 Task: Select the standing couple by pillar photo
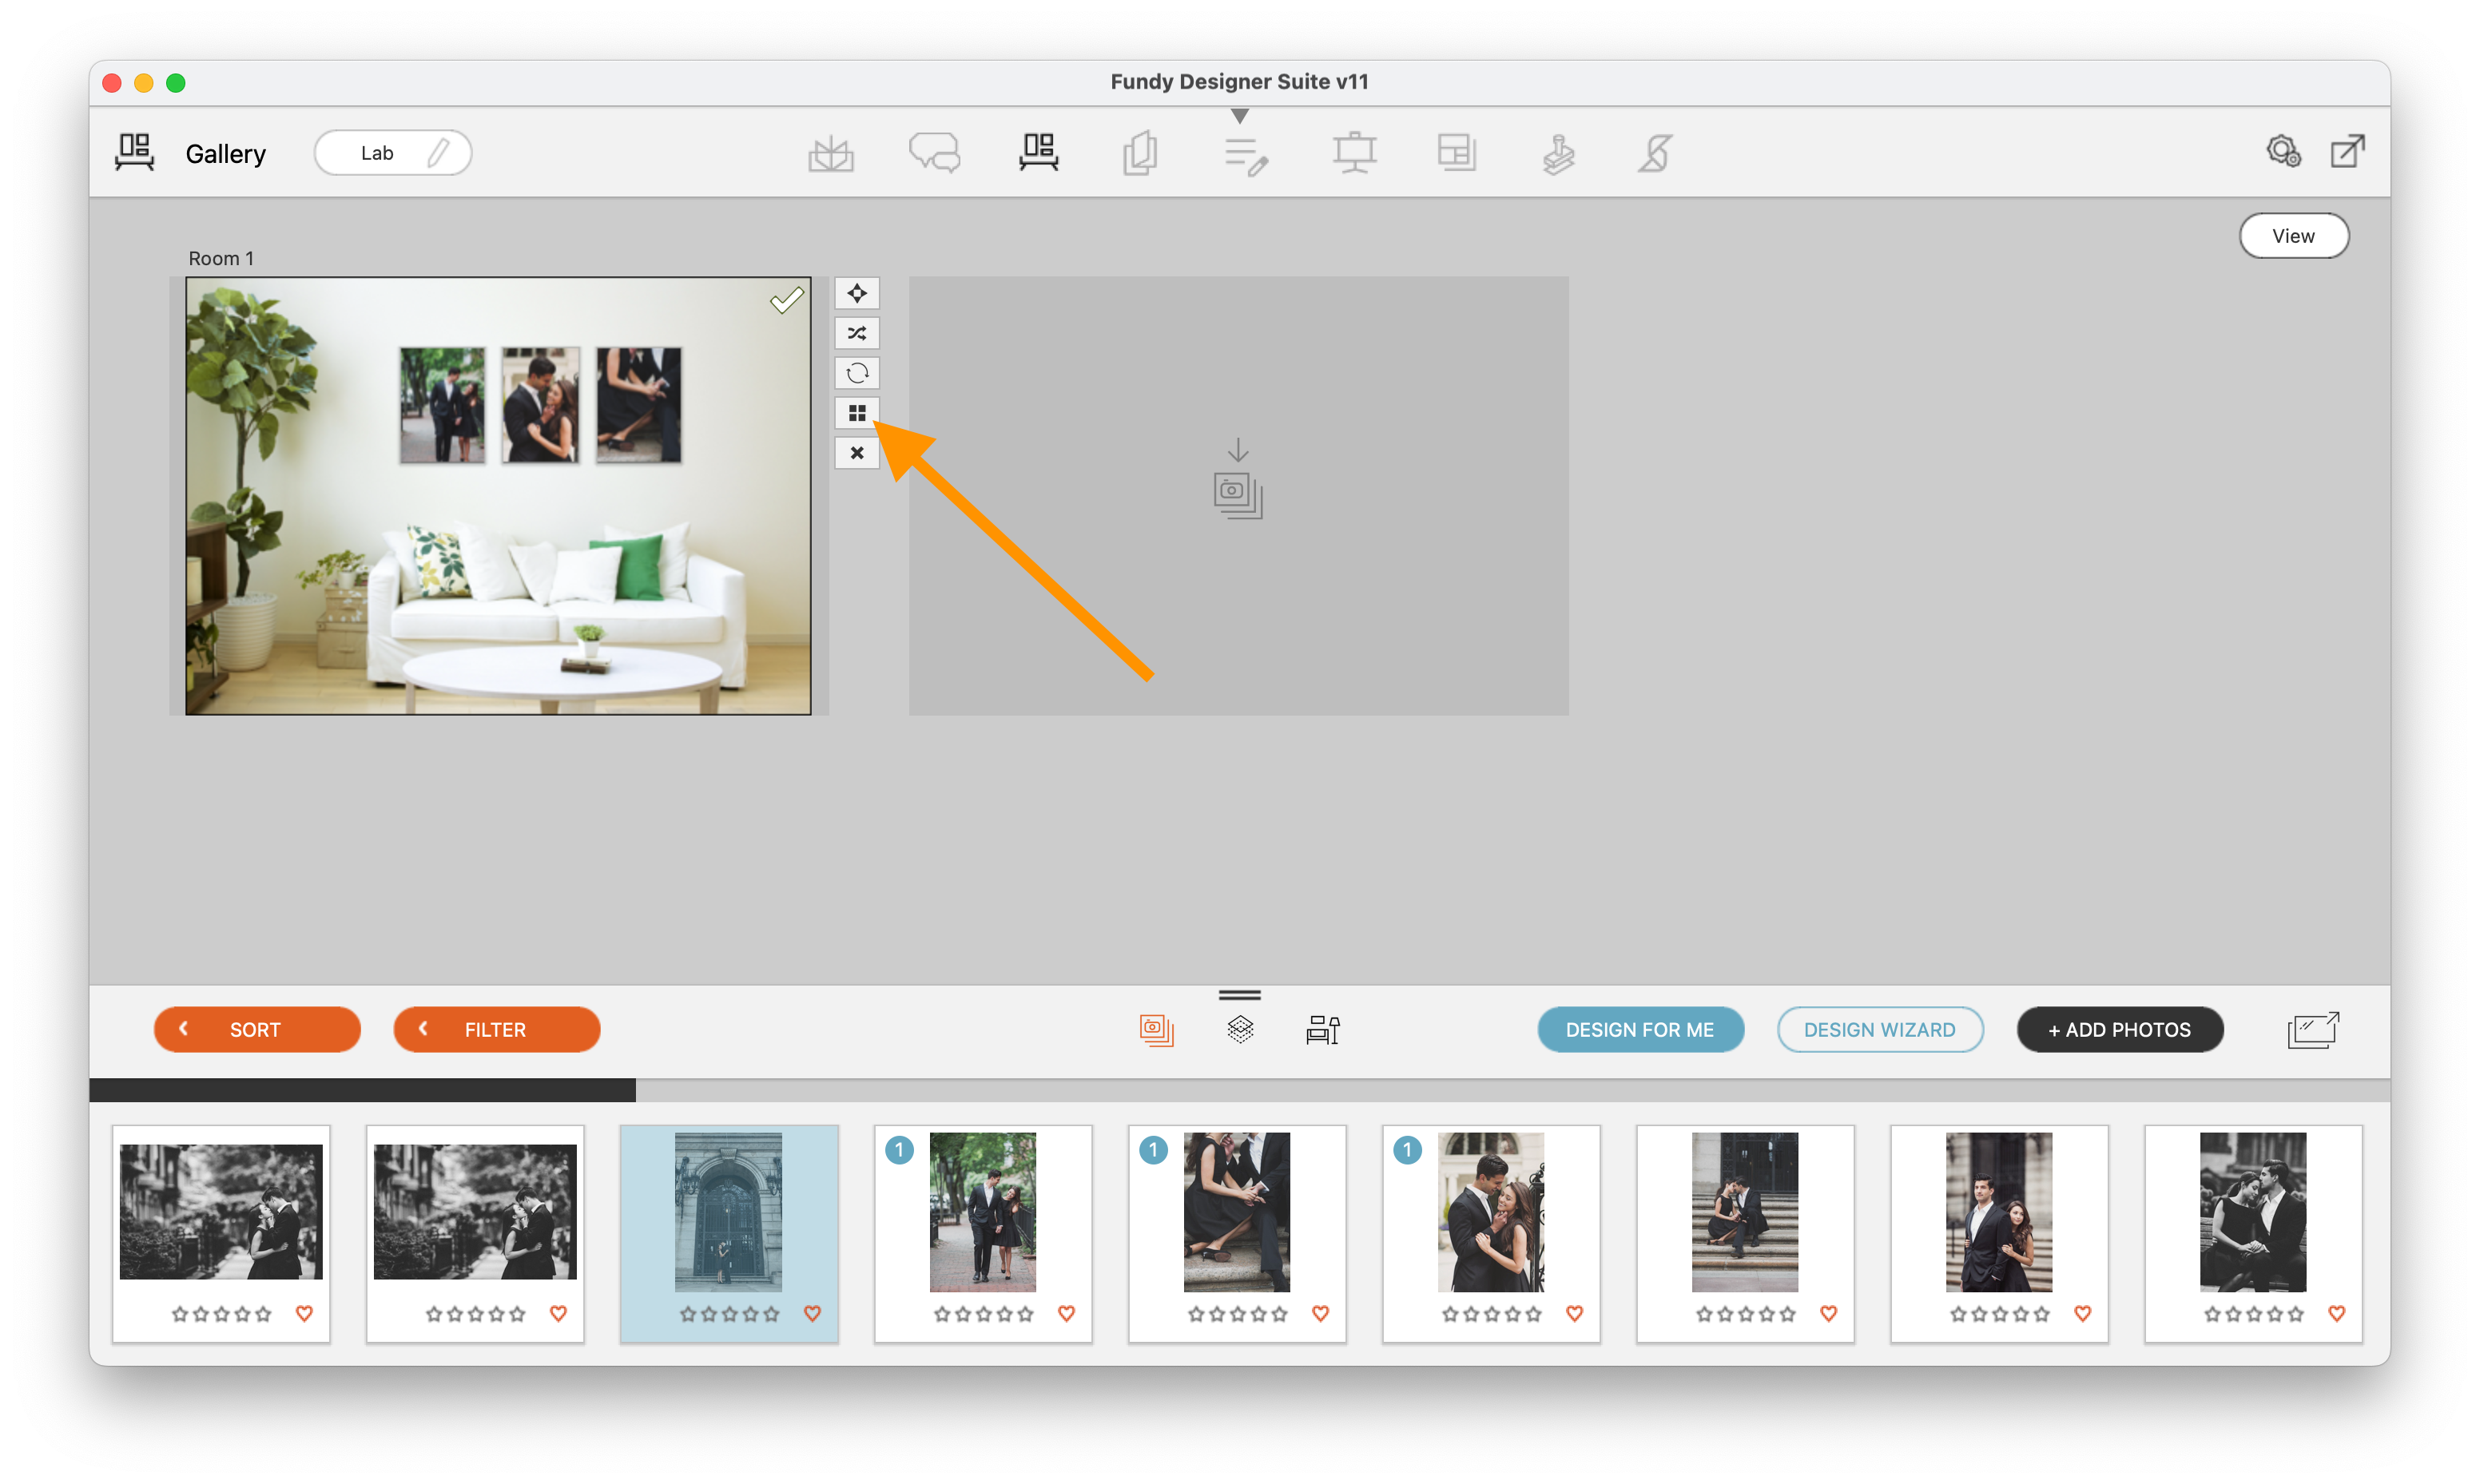click(1999, 1212)
